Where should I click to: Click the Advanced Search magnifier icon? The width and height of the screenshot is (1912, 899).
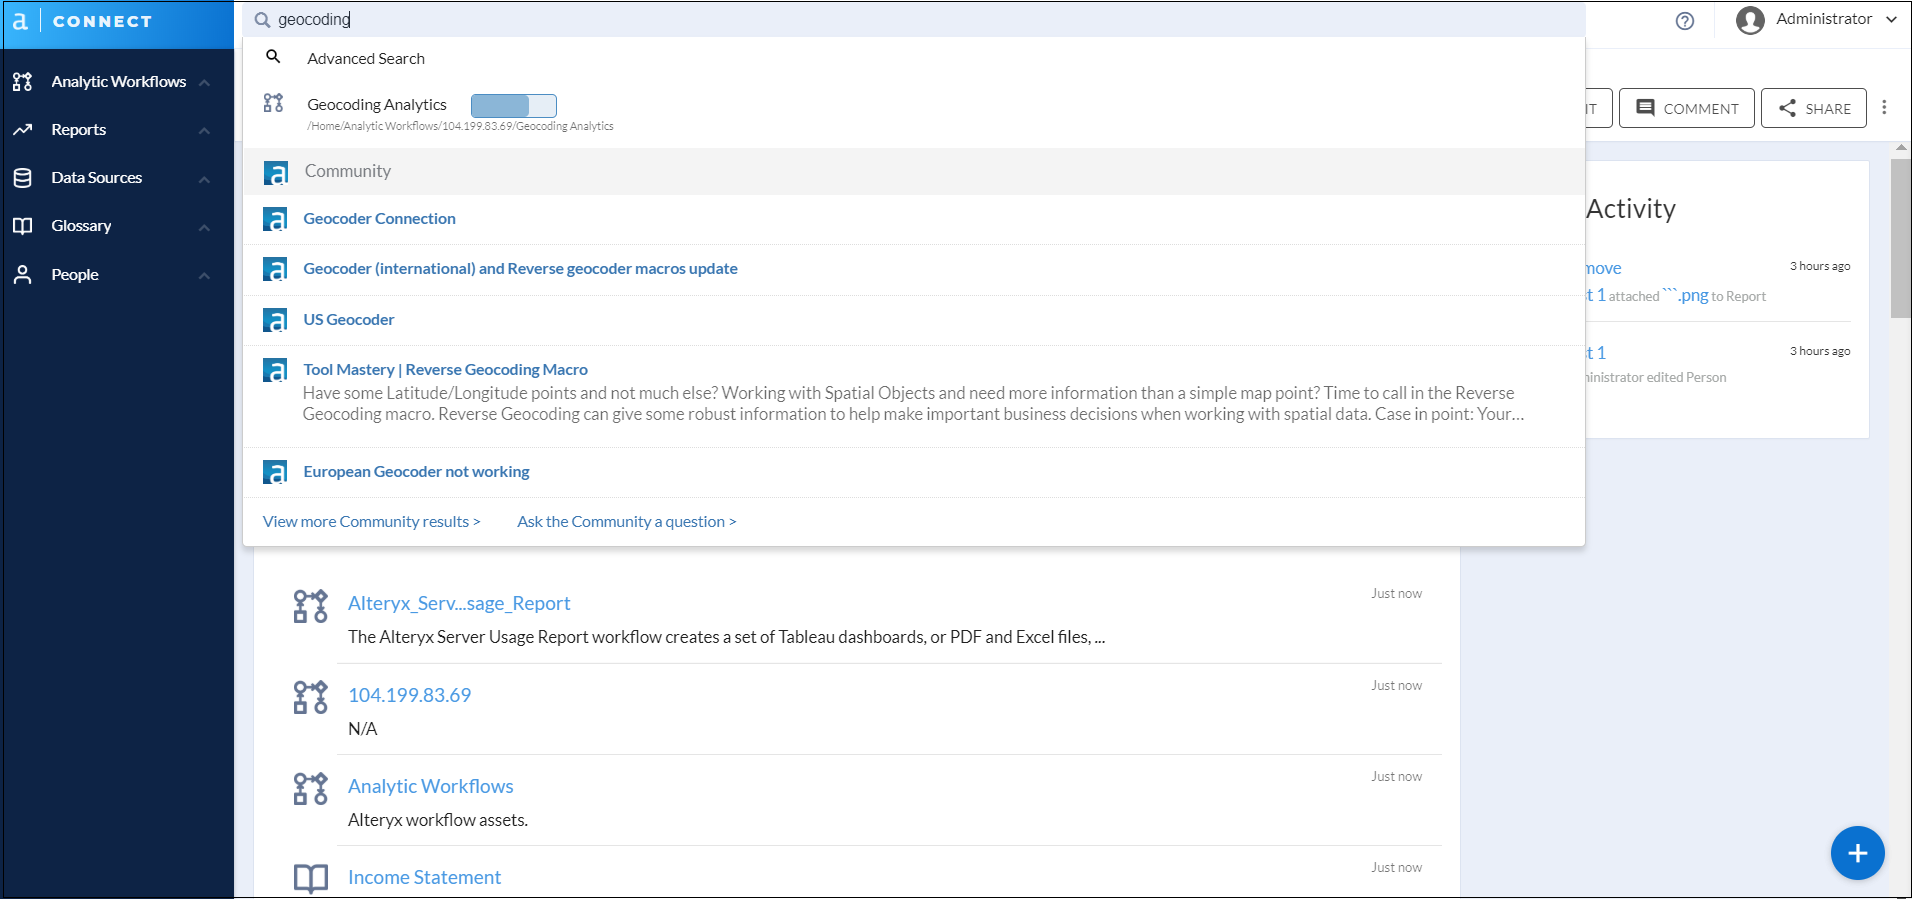(273, 57)
